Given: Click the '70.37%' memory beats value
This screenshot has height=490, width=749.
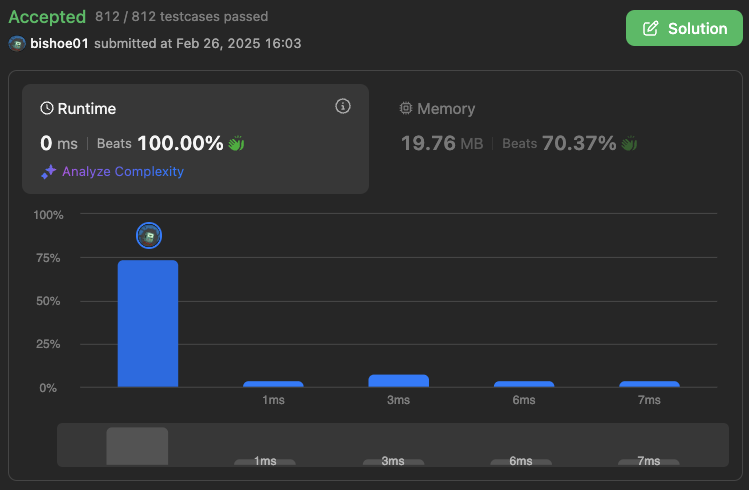Looking at the screenshot, I should 579,143.
